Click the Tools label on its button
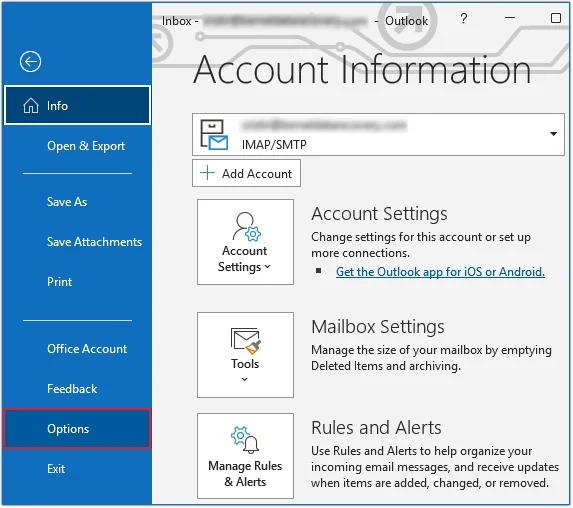The height and width of the screenshot is (508, 573). pyautogui.click(x=245, y=364)
